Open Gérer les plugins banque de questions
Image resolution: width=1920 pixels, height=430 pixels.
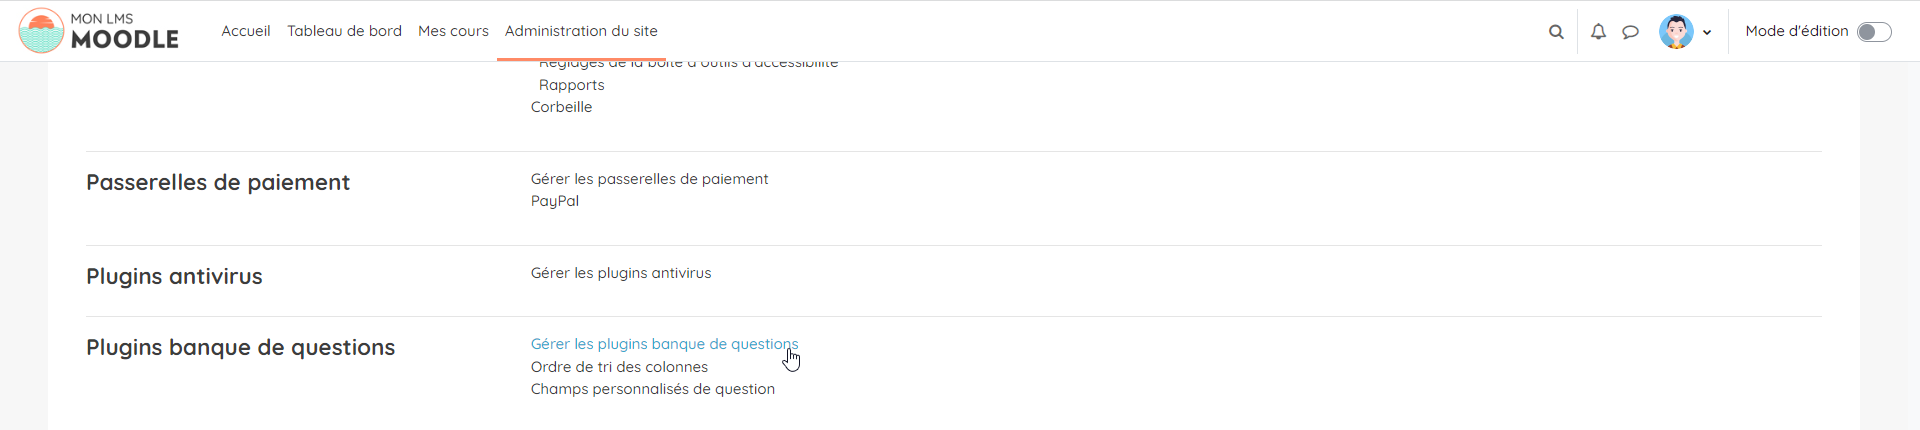(x=664, y=344)
